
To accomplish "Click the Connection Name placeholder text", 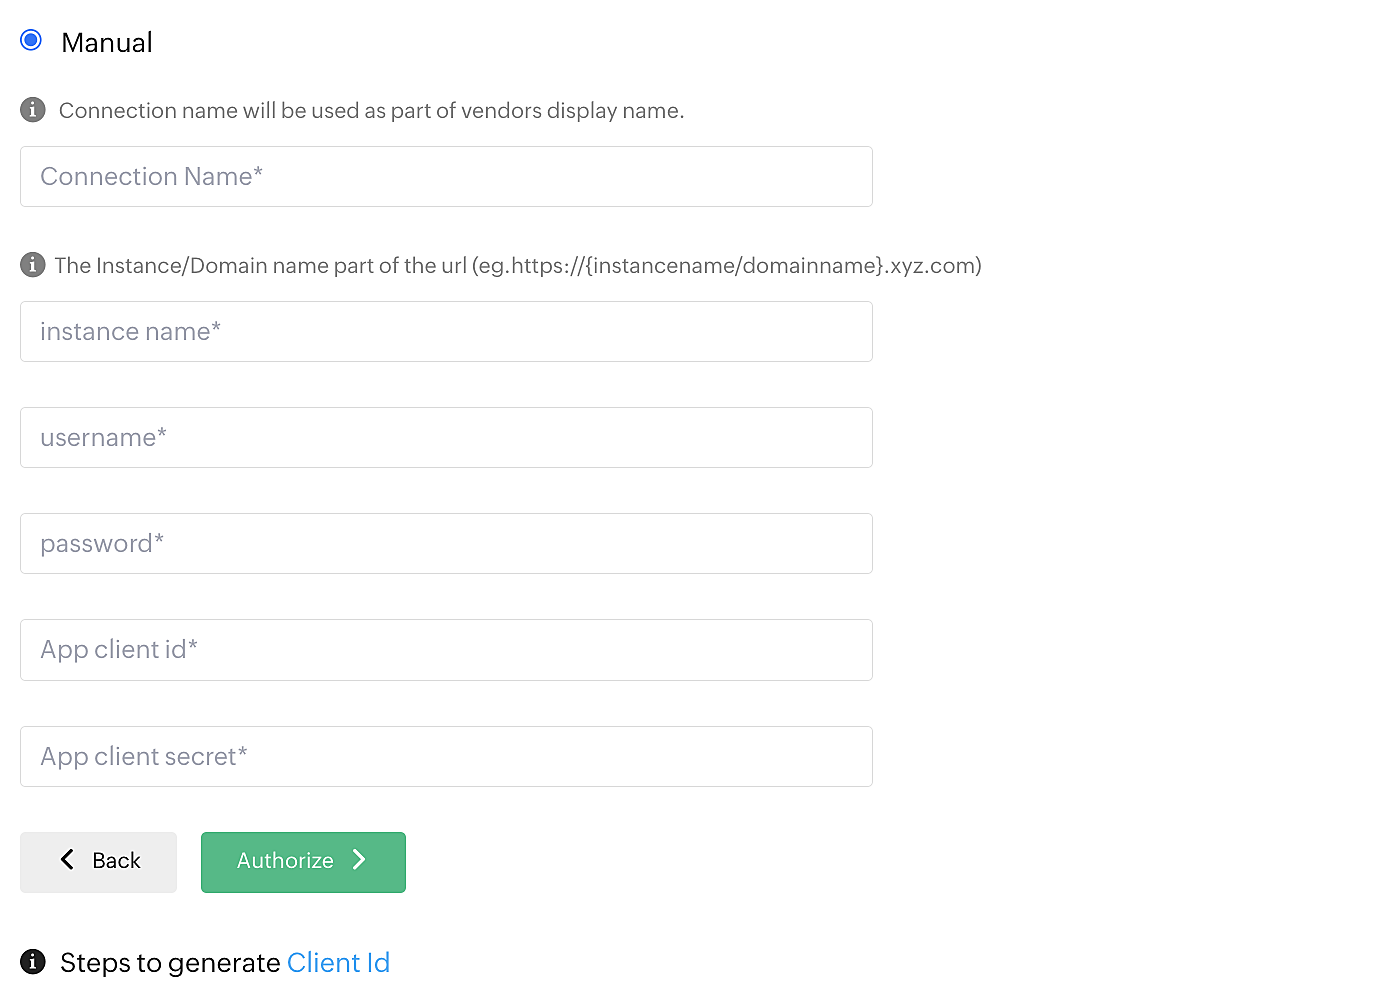I will [151, 176].
